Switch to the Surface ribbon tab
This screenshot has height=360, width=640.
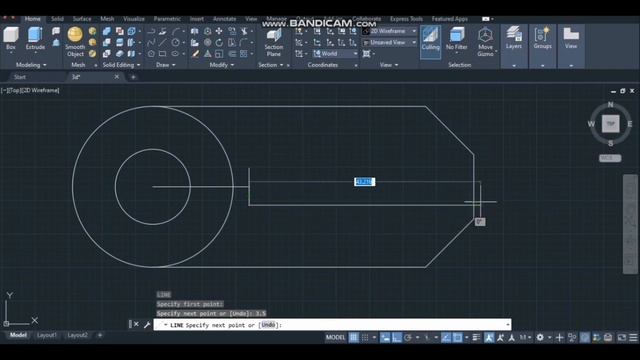(x=82, y=19)
